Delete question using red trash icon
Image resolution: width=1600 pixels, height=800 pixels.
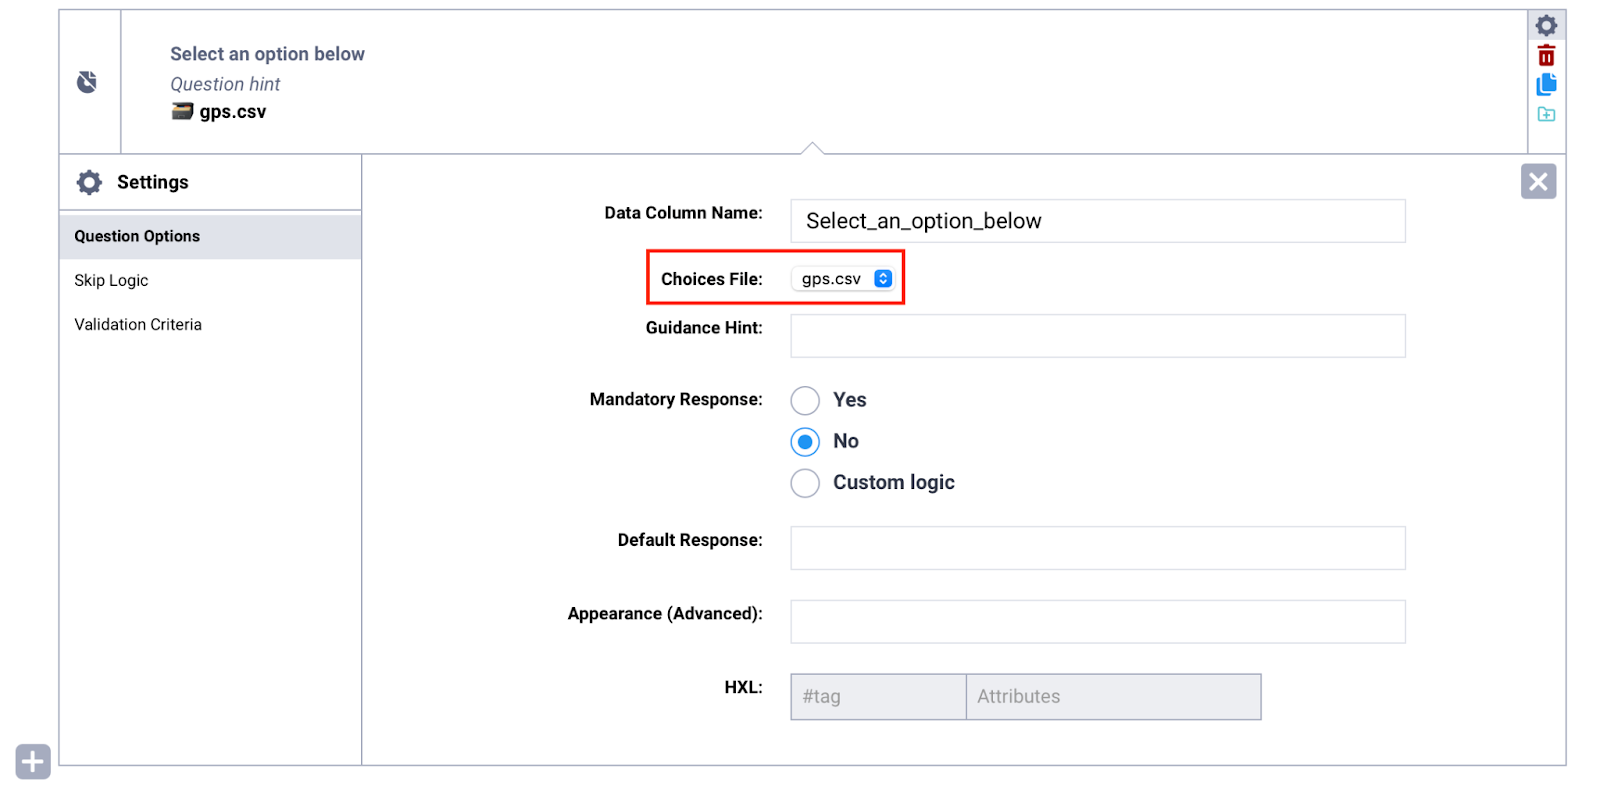pyautogui.click(x=1546, y=56)
